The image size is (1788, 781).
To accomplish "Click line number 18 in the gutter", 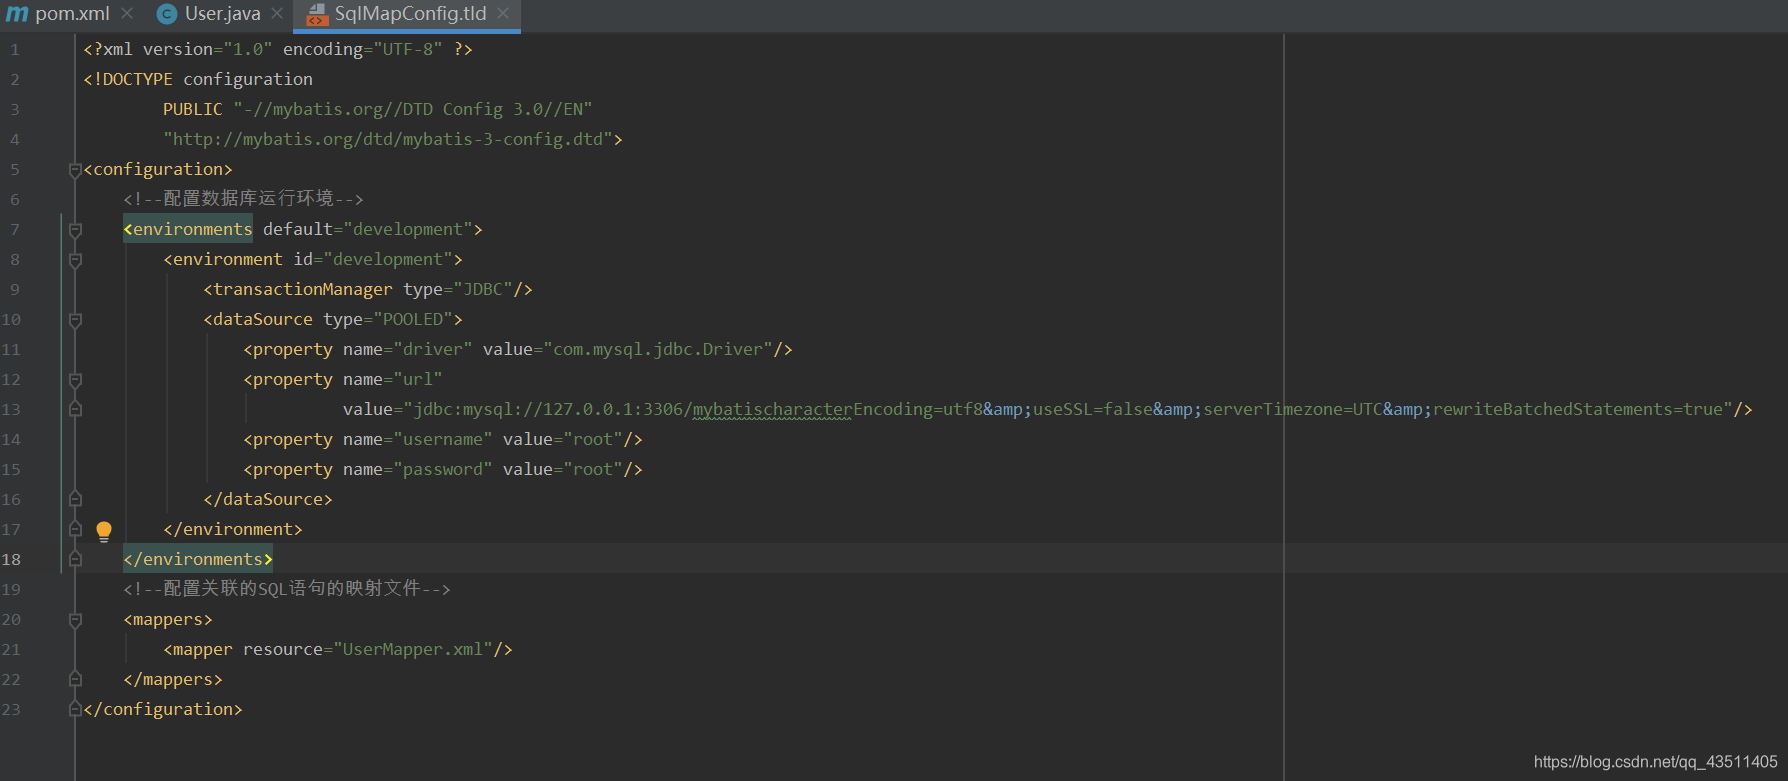I will click(x=11, y=559).
